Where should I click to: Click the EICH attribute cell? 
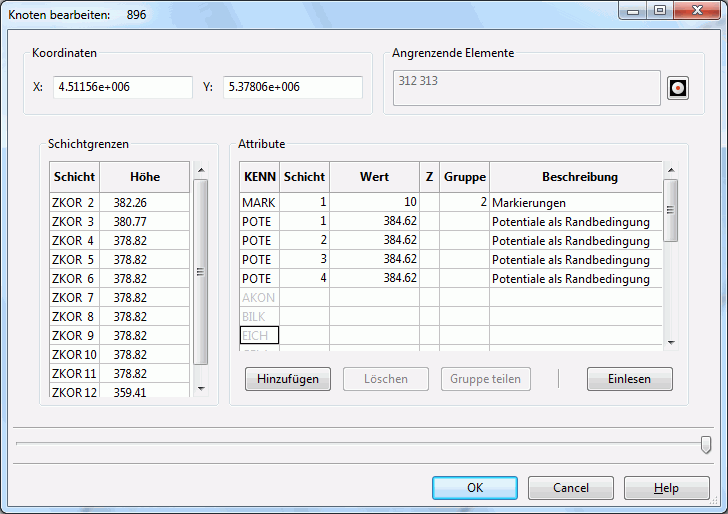pyautogui.click(x=259, y=336)
